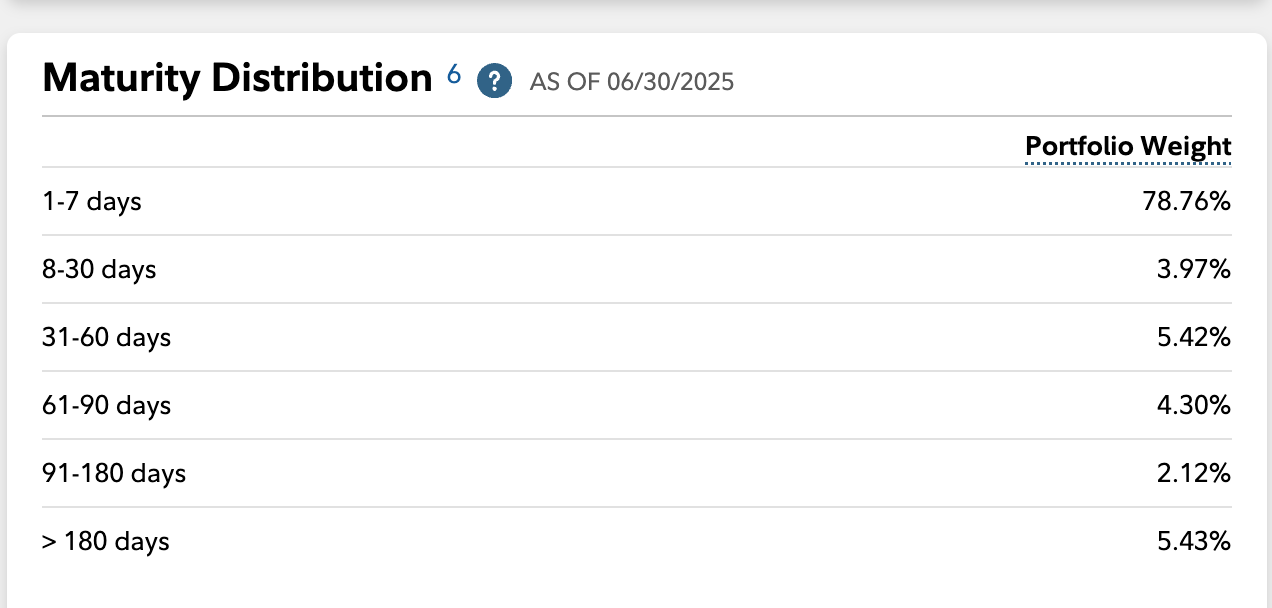The width and height of the screenshot is (1272, 608).
Task: Select the 8-30 days row label
Action: 99,270
